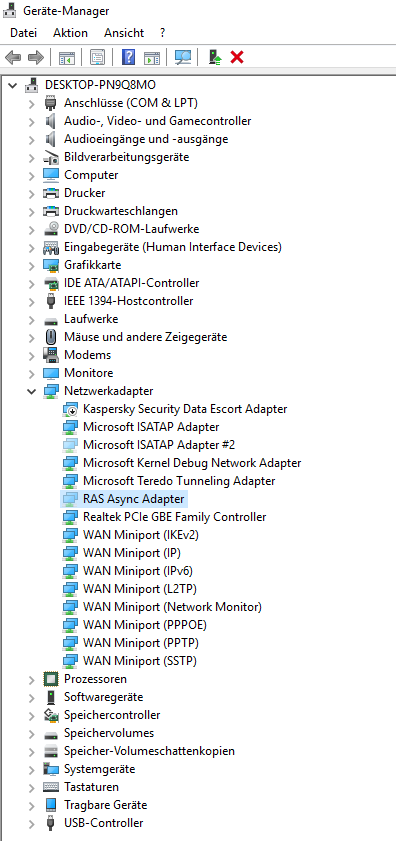Select the Speicher-Volumeschattenkopien text label

[x=149, y=751]
